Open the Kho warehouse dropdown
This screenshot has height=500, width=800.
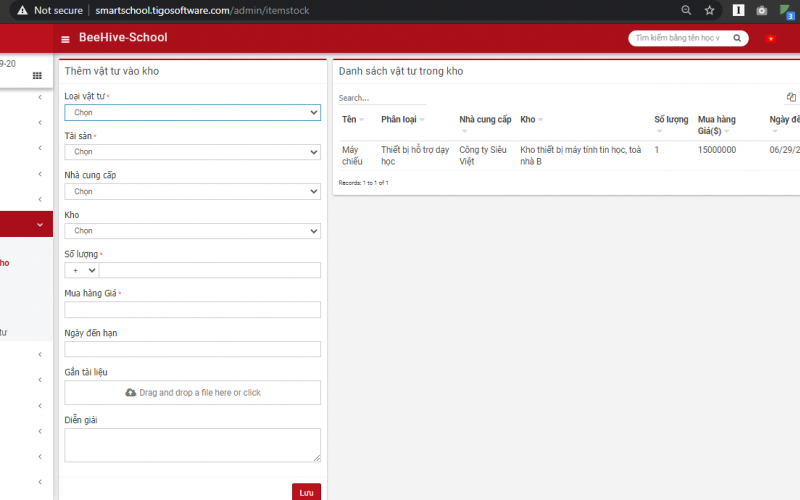pos(192,231)
